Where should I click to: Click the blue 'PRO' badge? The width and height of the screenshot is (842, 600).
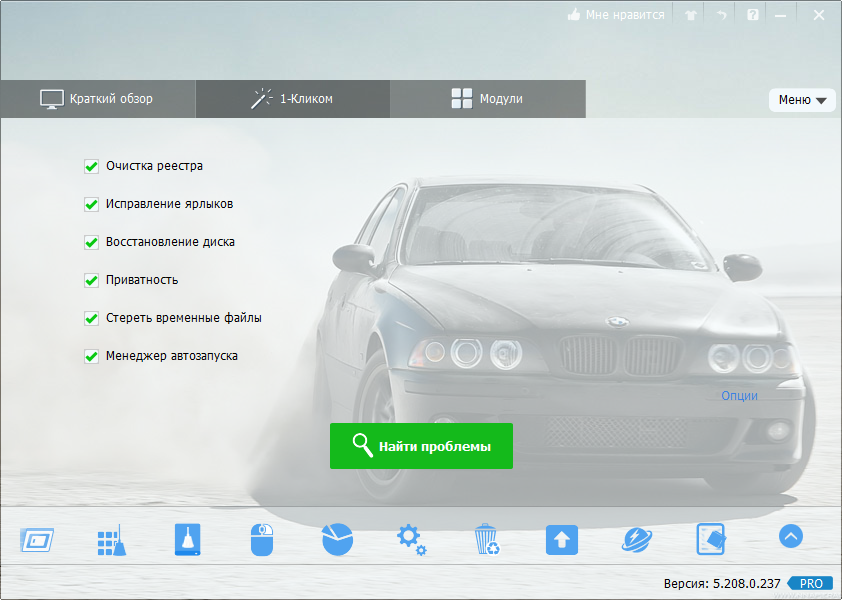click(810, 583)
